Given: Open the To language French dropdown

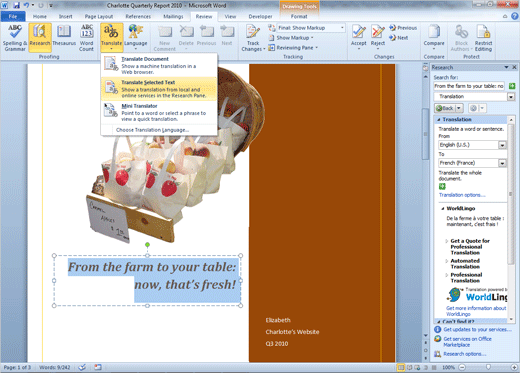Looking at the screenshot, I should click(502, 163).
